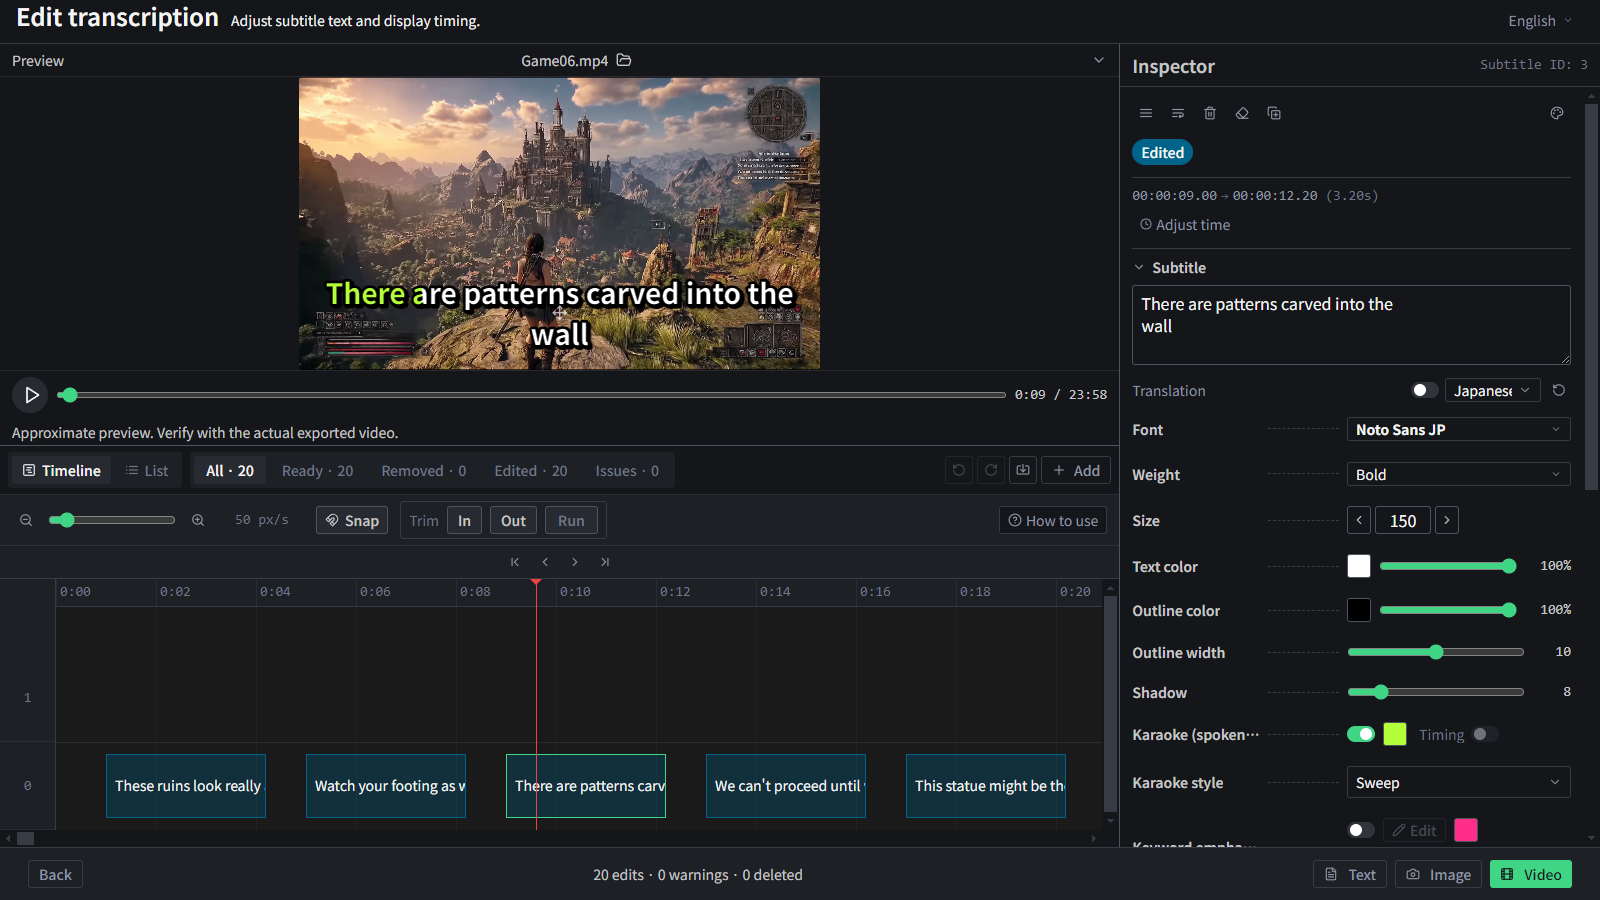Select All · 20 filter

click(x=230, y=470)
